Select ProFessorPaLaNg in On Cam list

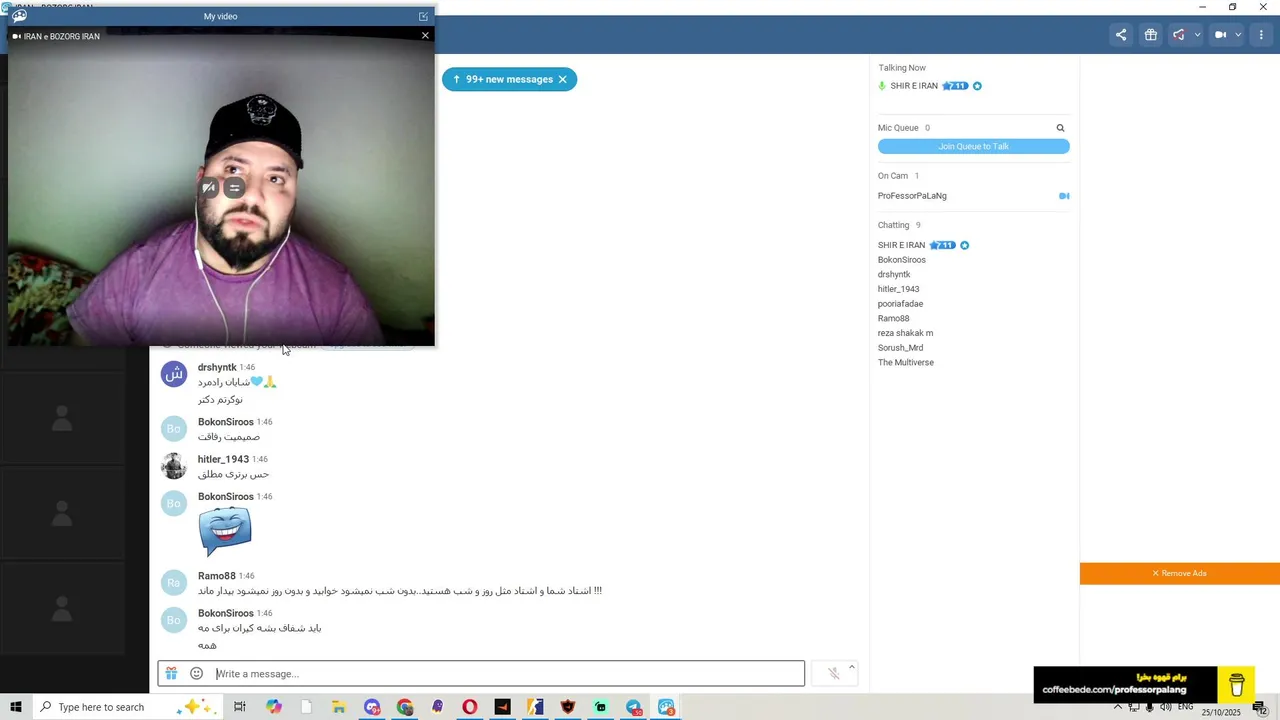click(x=912, y=196)
